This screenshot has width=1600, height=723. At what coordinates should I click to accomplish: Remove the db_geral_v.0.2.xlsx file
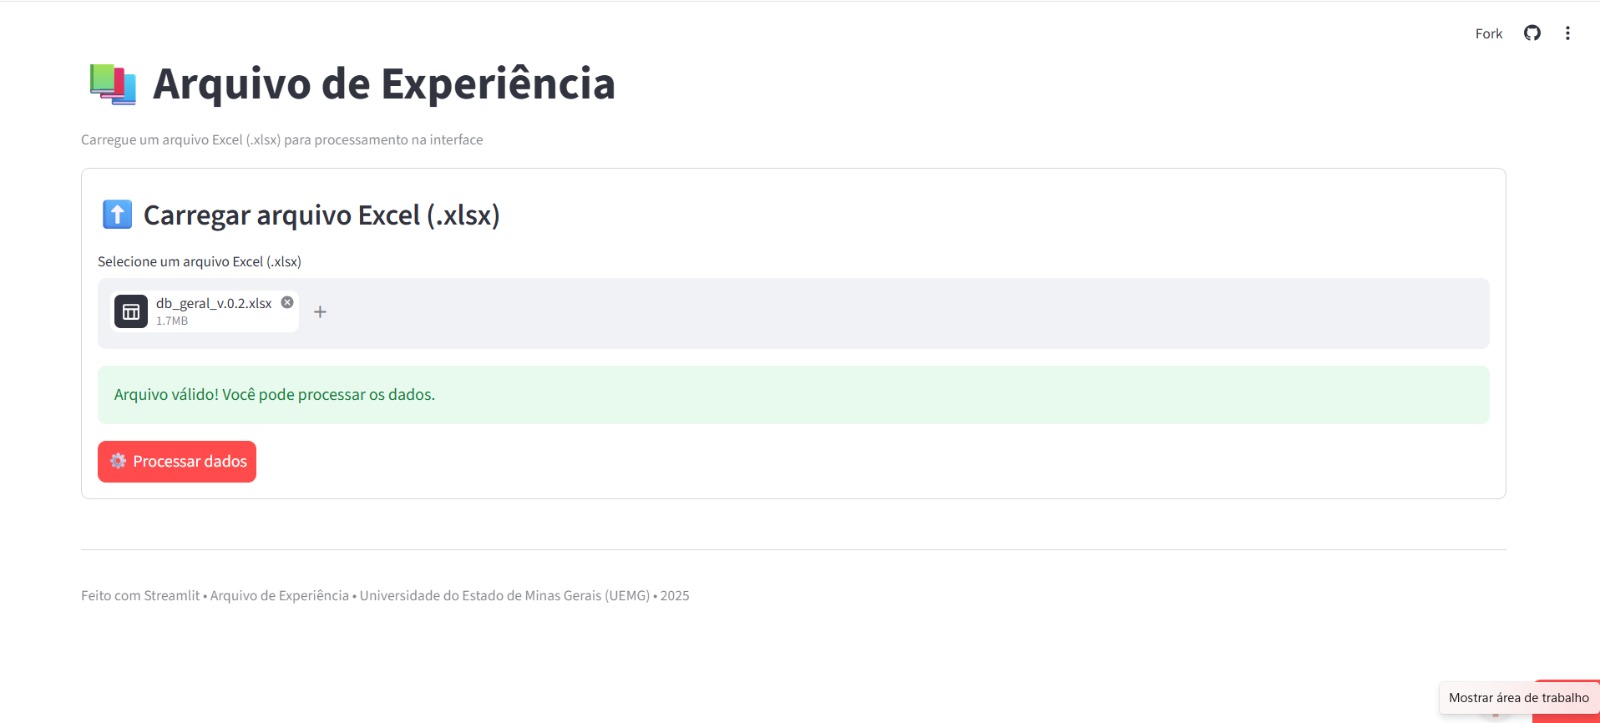[x=287, y=302]
